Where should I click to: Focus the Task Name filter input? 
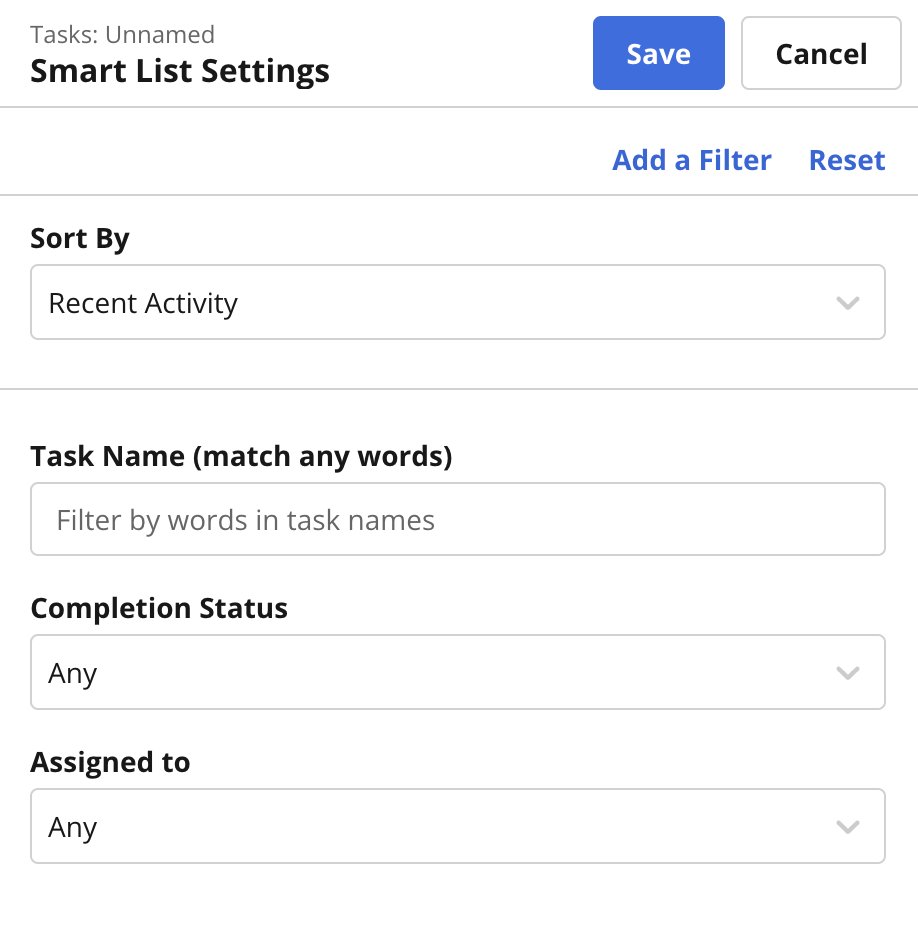[458, 519]
